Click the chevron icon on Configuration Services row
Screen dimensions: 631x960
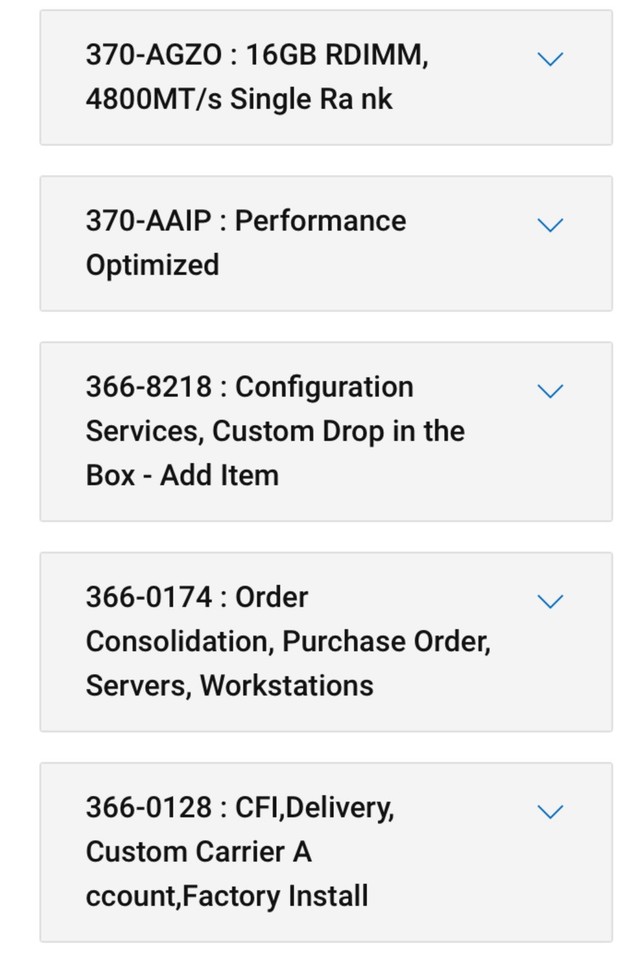tap(549, 390)
